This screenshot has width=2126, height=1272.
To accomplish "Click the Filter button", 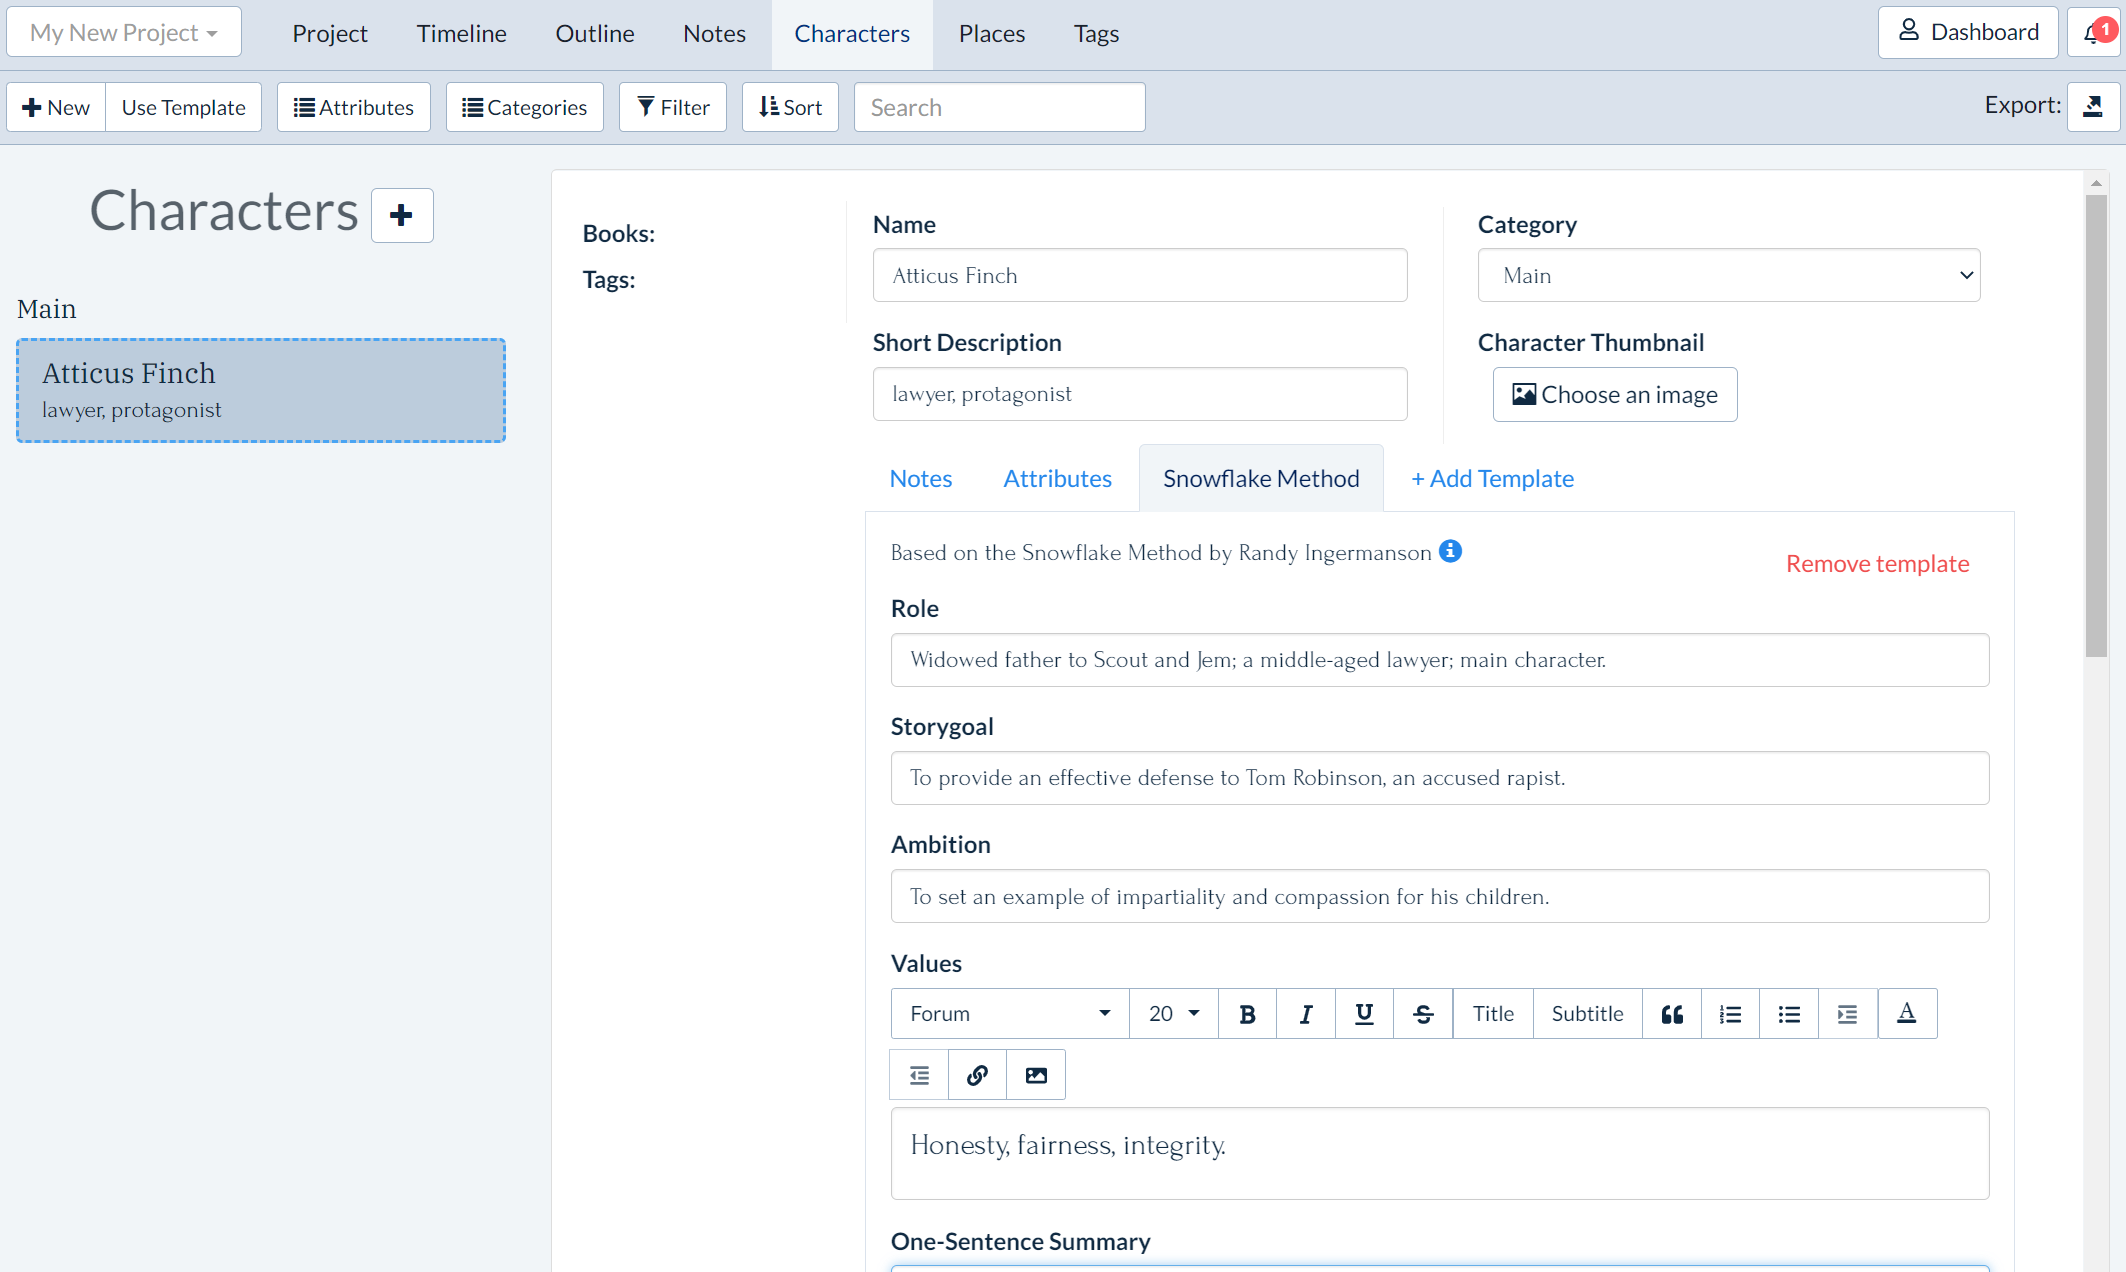I will tap(674, 108).
